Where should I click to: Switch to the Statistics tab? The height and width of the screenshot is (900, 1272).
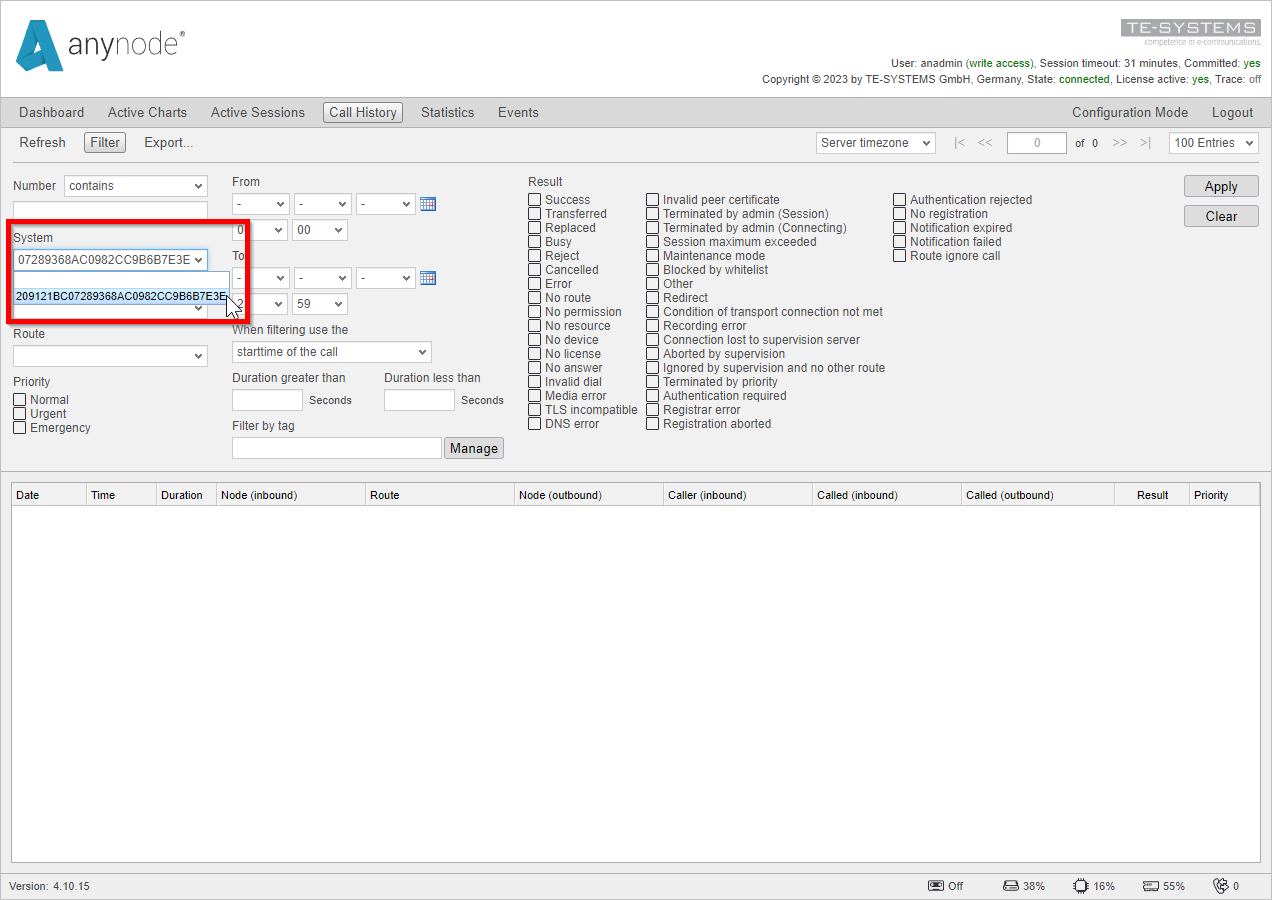point(447,112)
